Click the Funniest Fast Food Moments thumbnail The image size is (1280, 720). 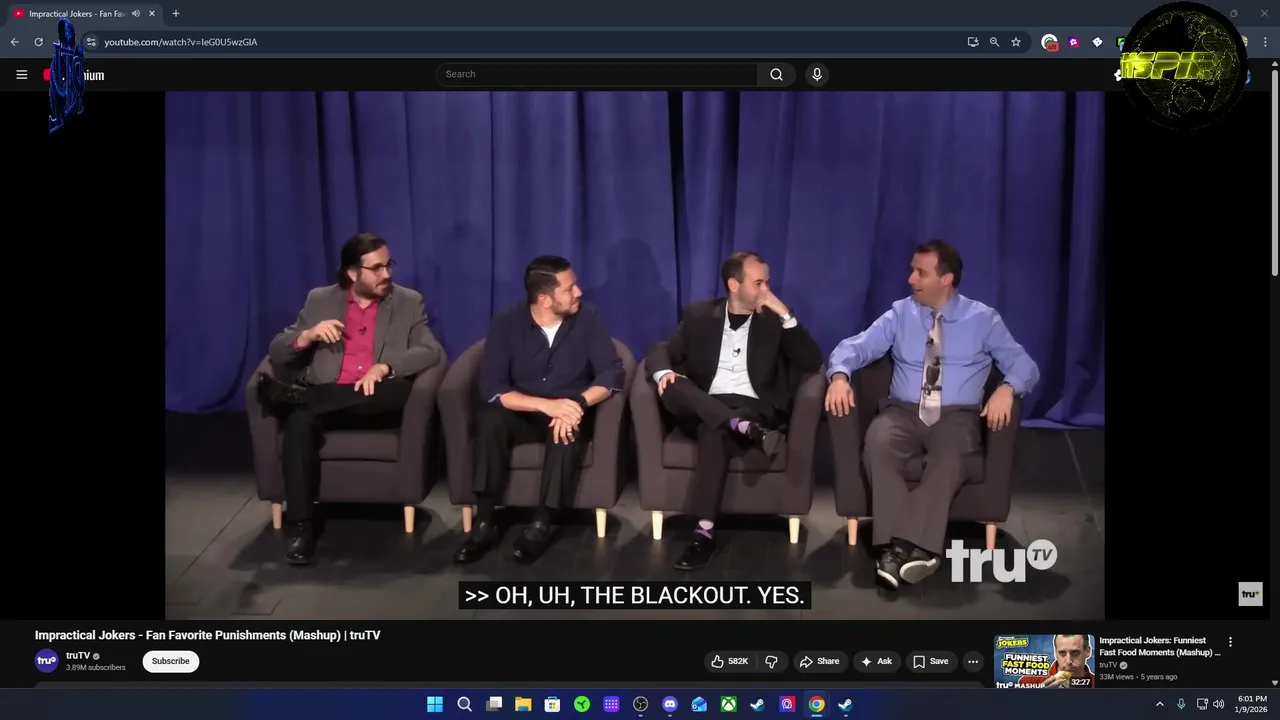1044,661
